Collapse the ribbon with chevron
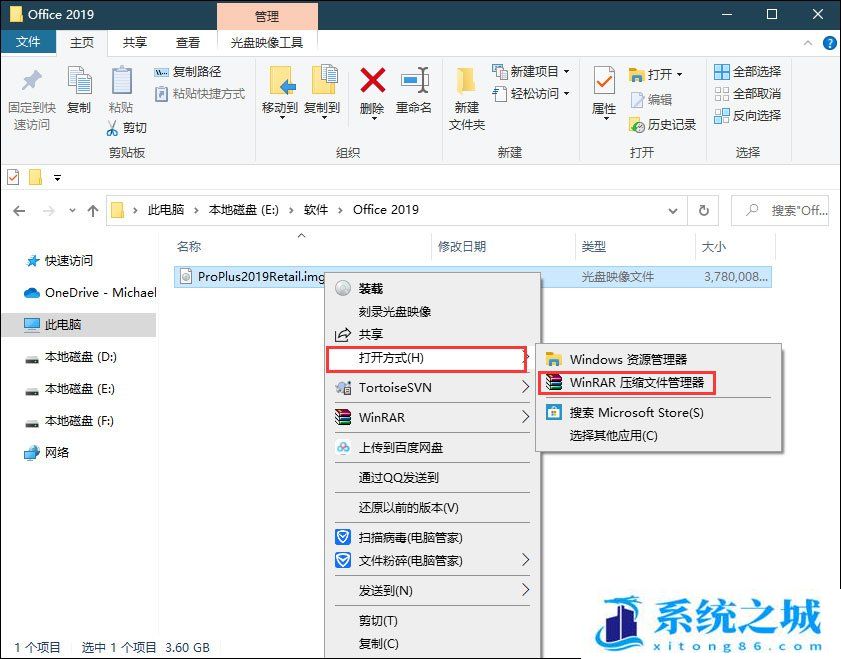 (808, 43)
